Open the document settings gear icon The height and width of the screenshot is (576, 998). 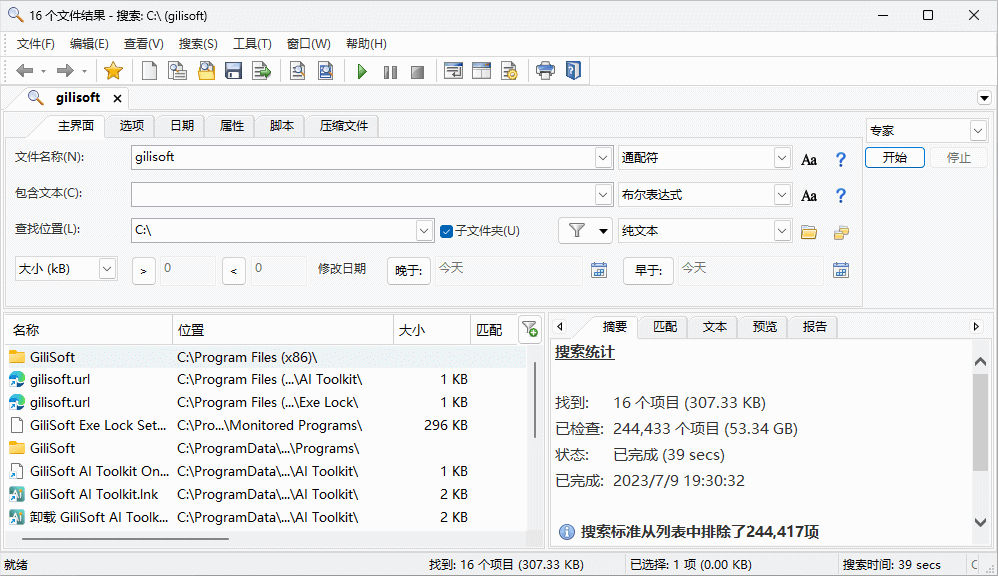coord(509,71)
